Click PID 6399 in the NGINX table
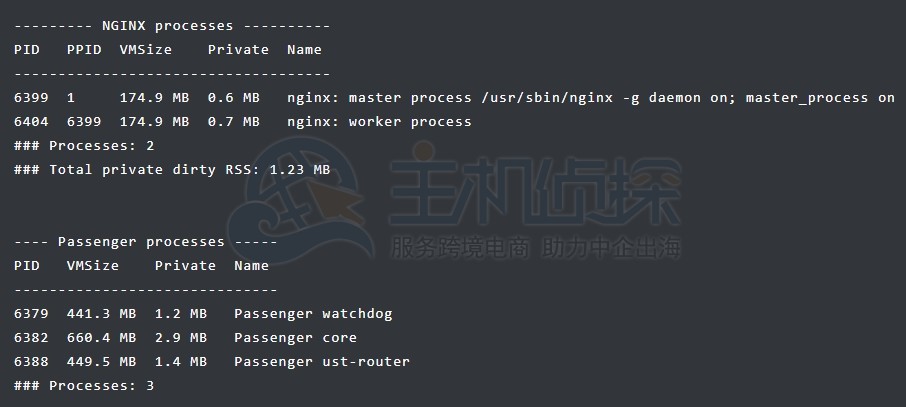Screen dimensions: 906x407 point(31,98)
